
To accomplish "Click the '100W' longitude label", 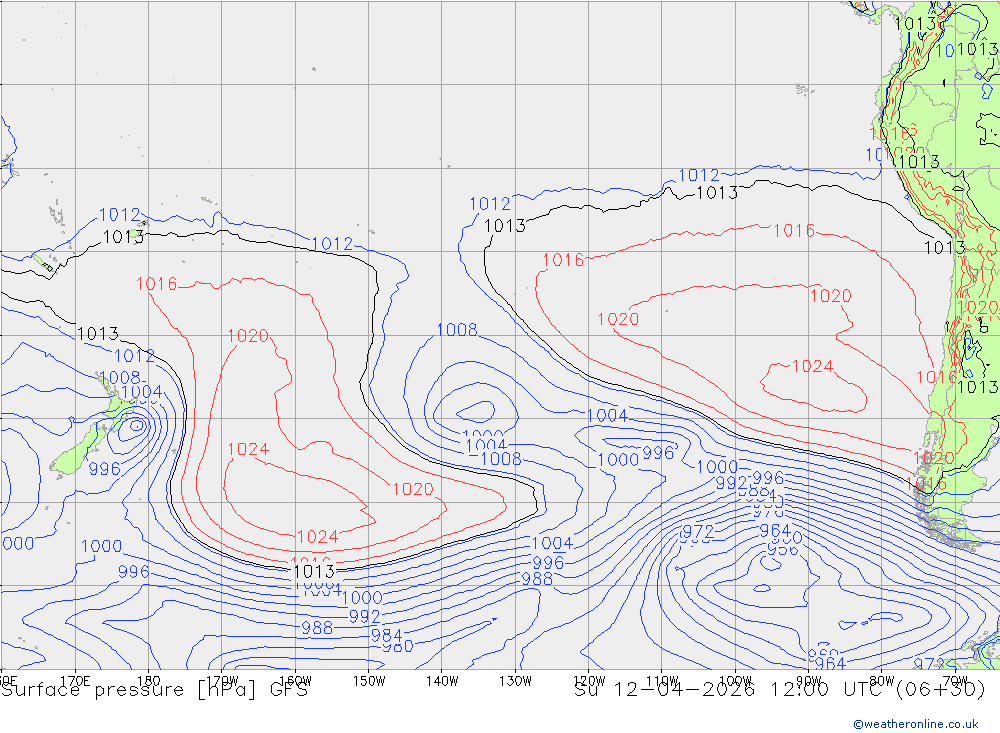I will [735, 681].
